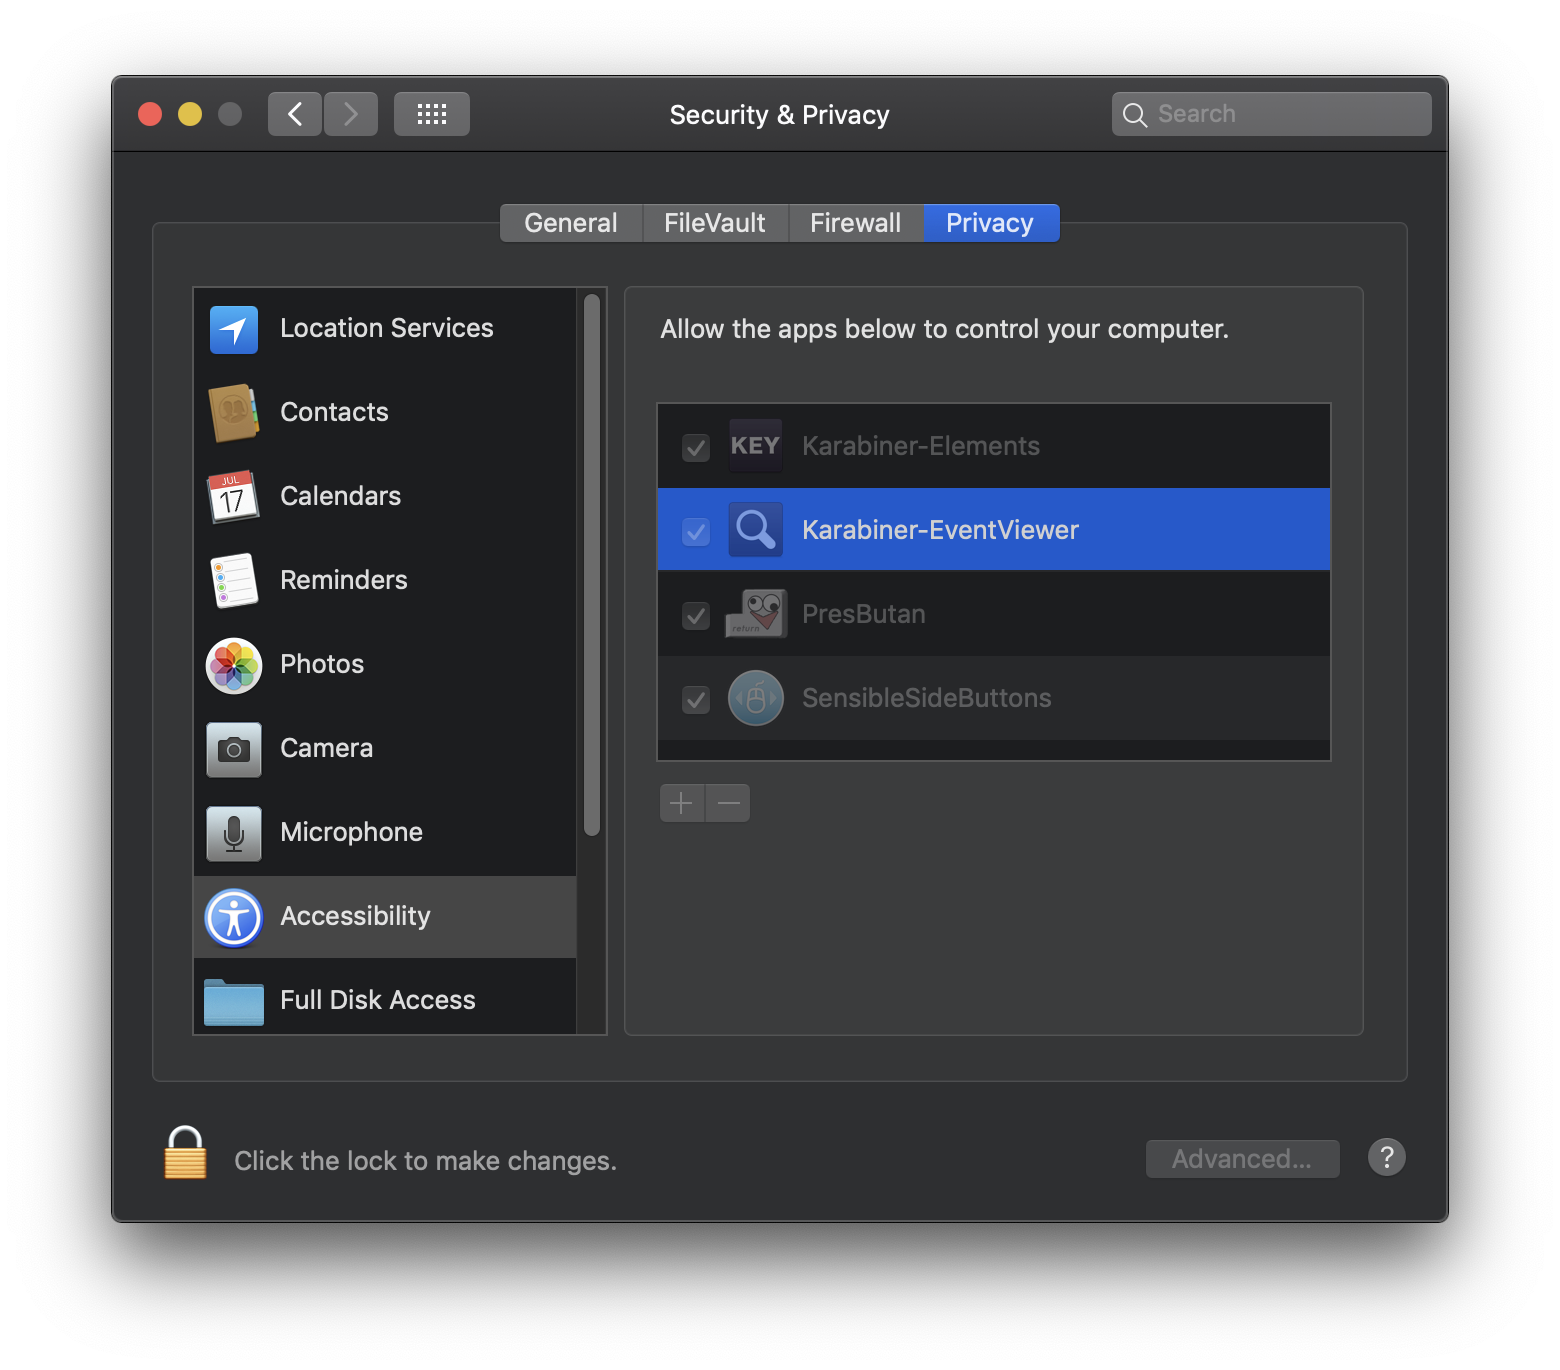Image resolution: width=1560 pixels, height=1370 pixels.
Task: Click the Camera icon in sidebar
Action: 234,749
